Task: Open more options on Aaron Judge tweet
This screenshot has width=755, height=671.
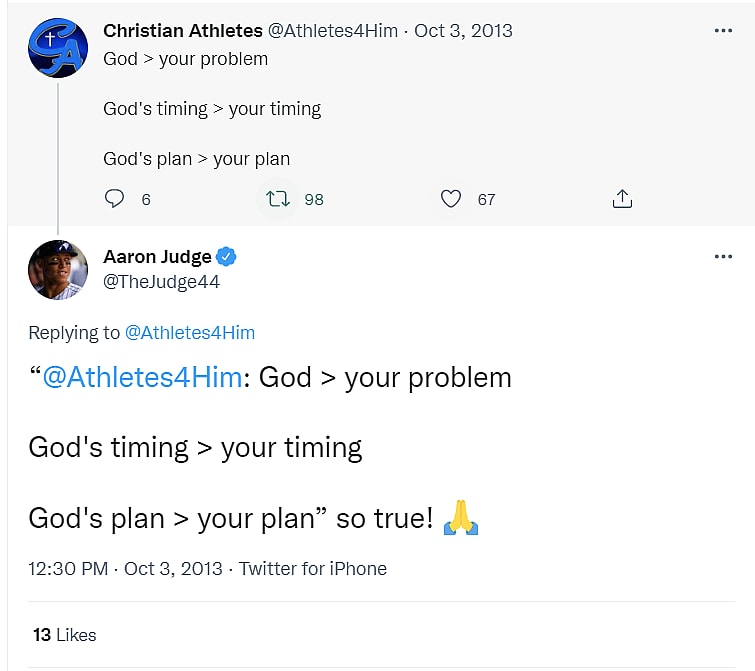Action: pyautogui.click(x=723, y=257)
